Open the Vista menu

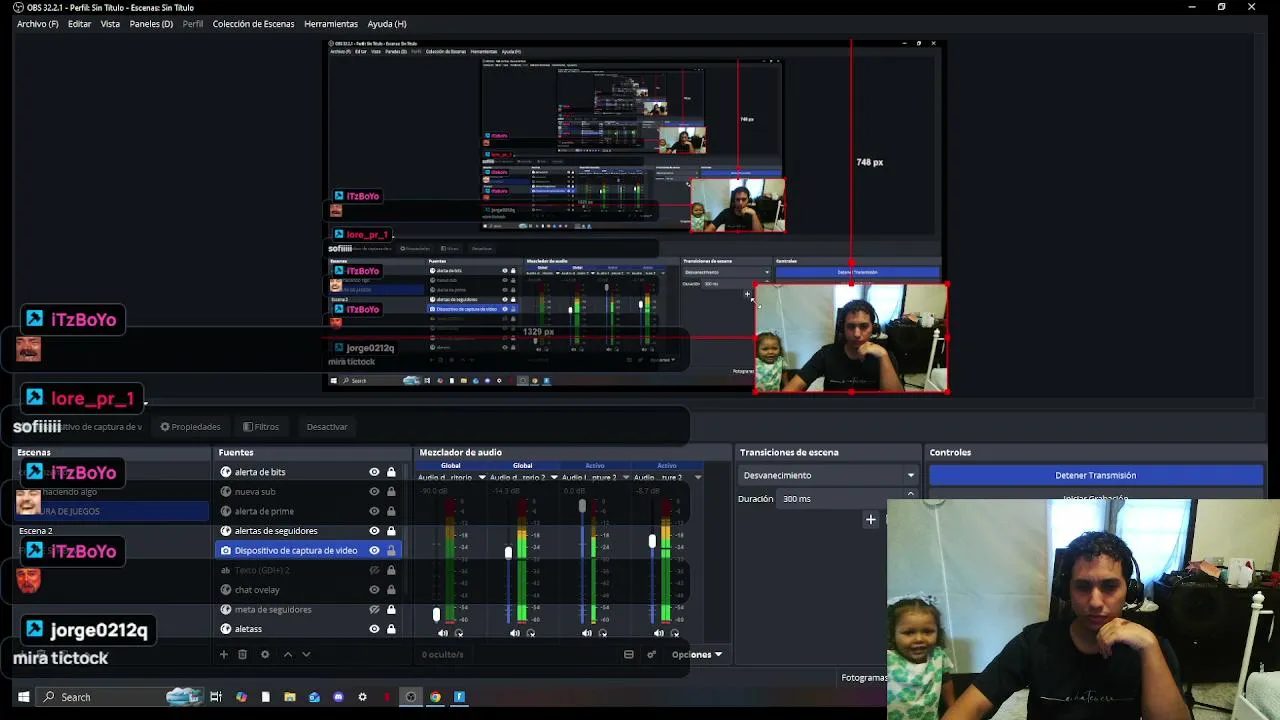point(110,24)
